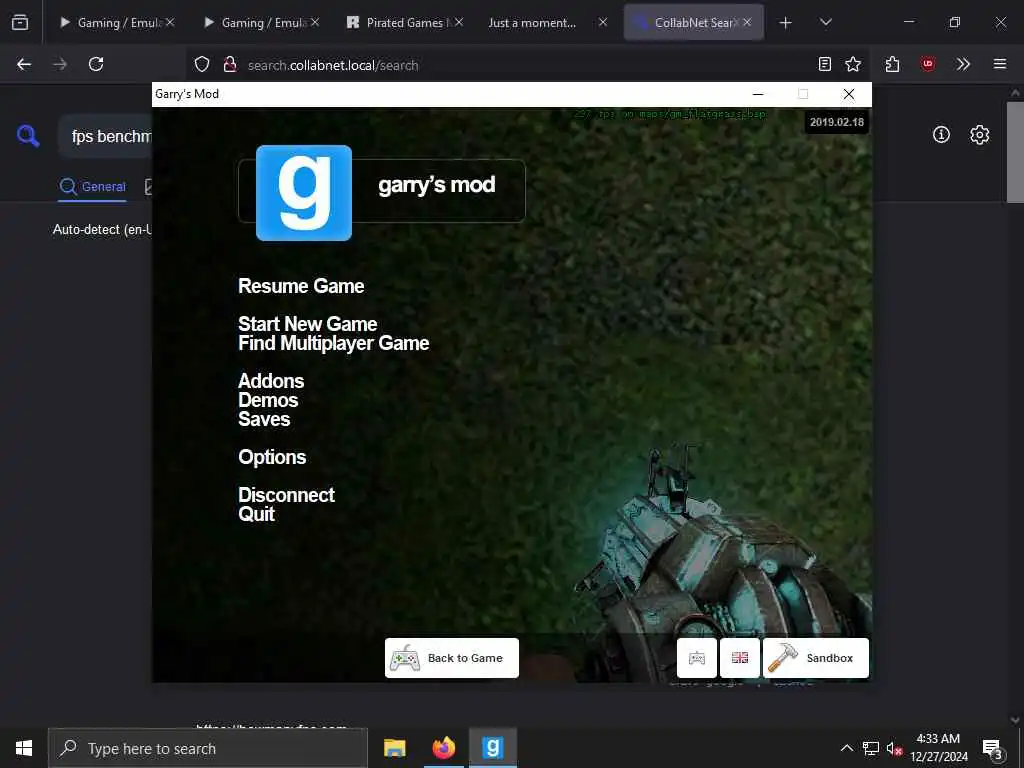Open the Sandbox gamemode selector
1024x768 pixels.
point(816,658)
